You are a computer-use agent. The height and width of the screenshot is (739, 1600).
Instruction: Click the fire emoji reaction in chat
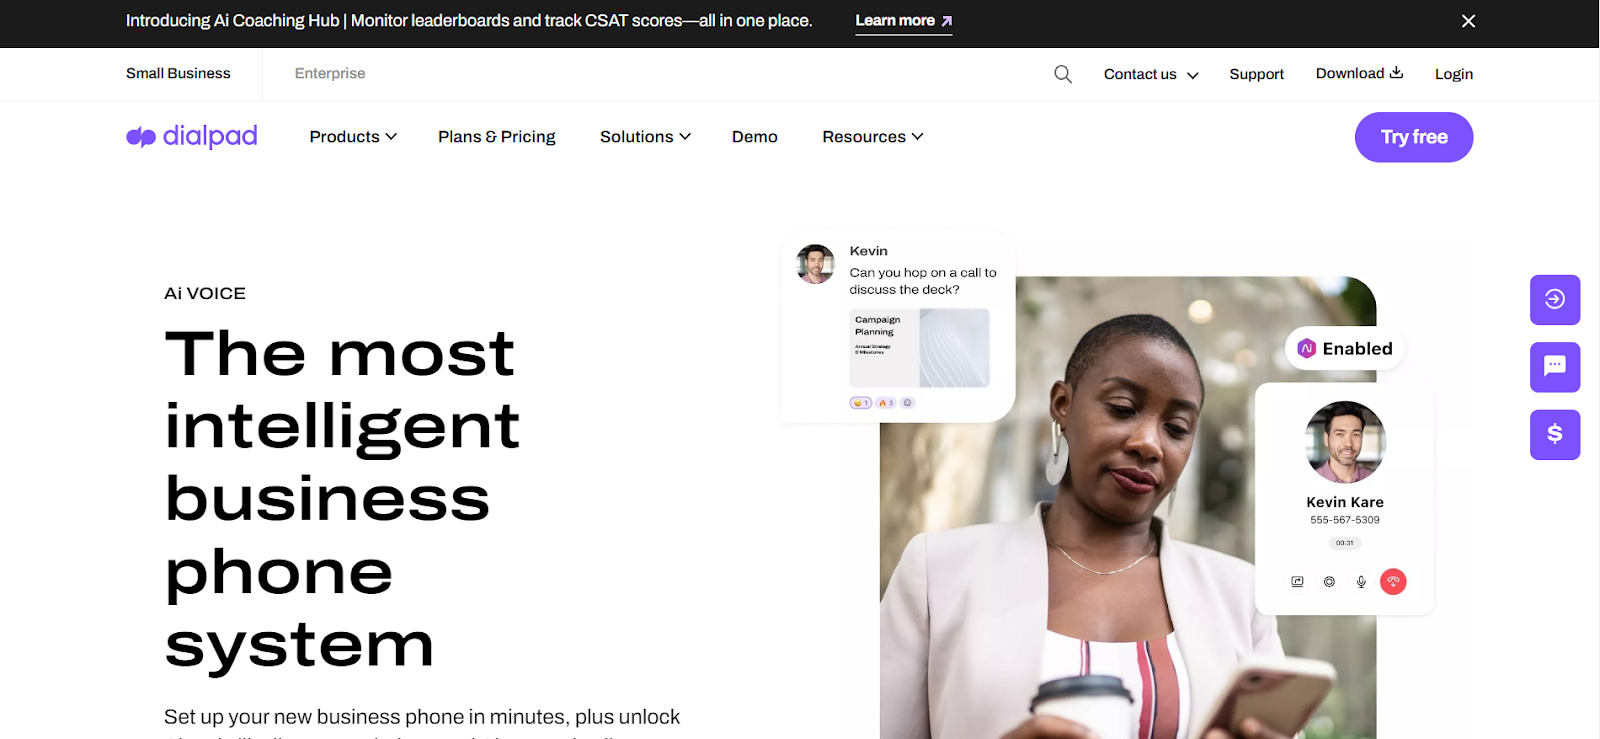886,403
